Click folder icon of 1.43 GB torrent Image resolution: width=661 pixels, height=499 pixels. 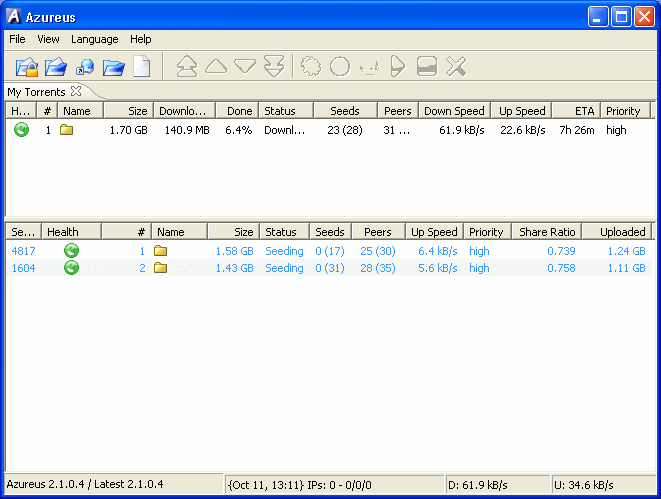(x=161, y=268)
